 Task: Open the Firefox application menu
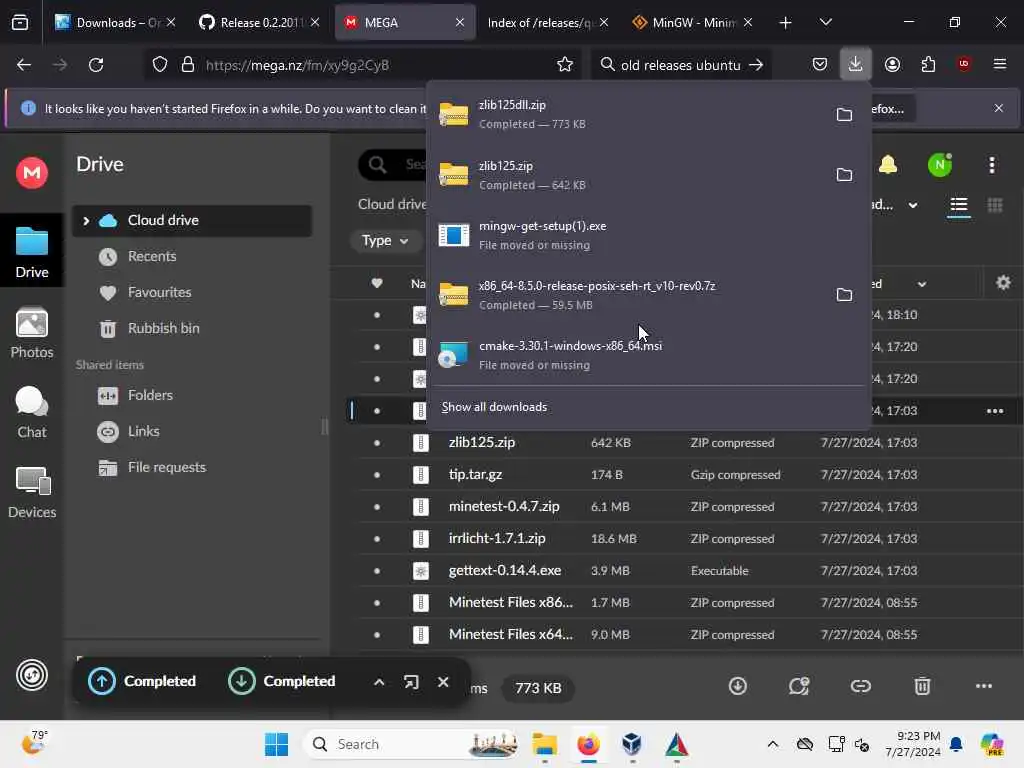pos(1000,64)
